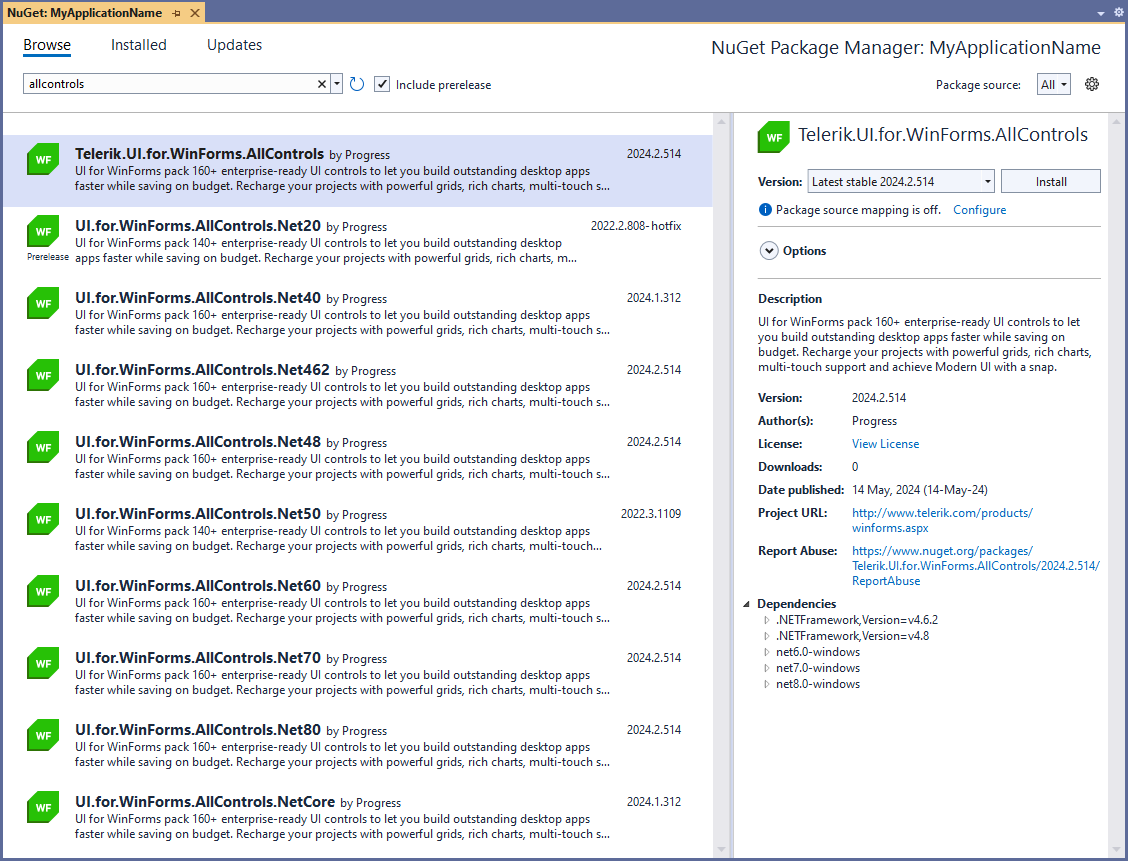Click the 2022.3.1109 version text
Viewport: 1128px width, 861px height.
point(651,514)
